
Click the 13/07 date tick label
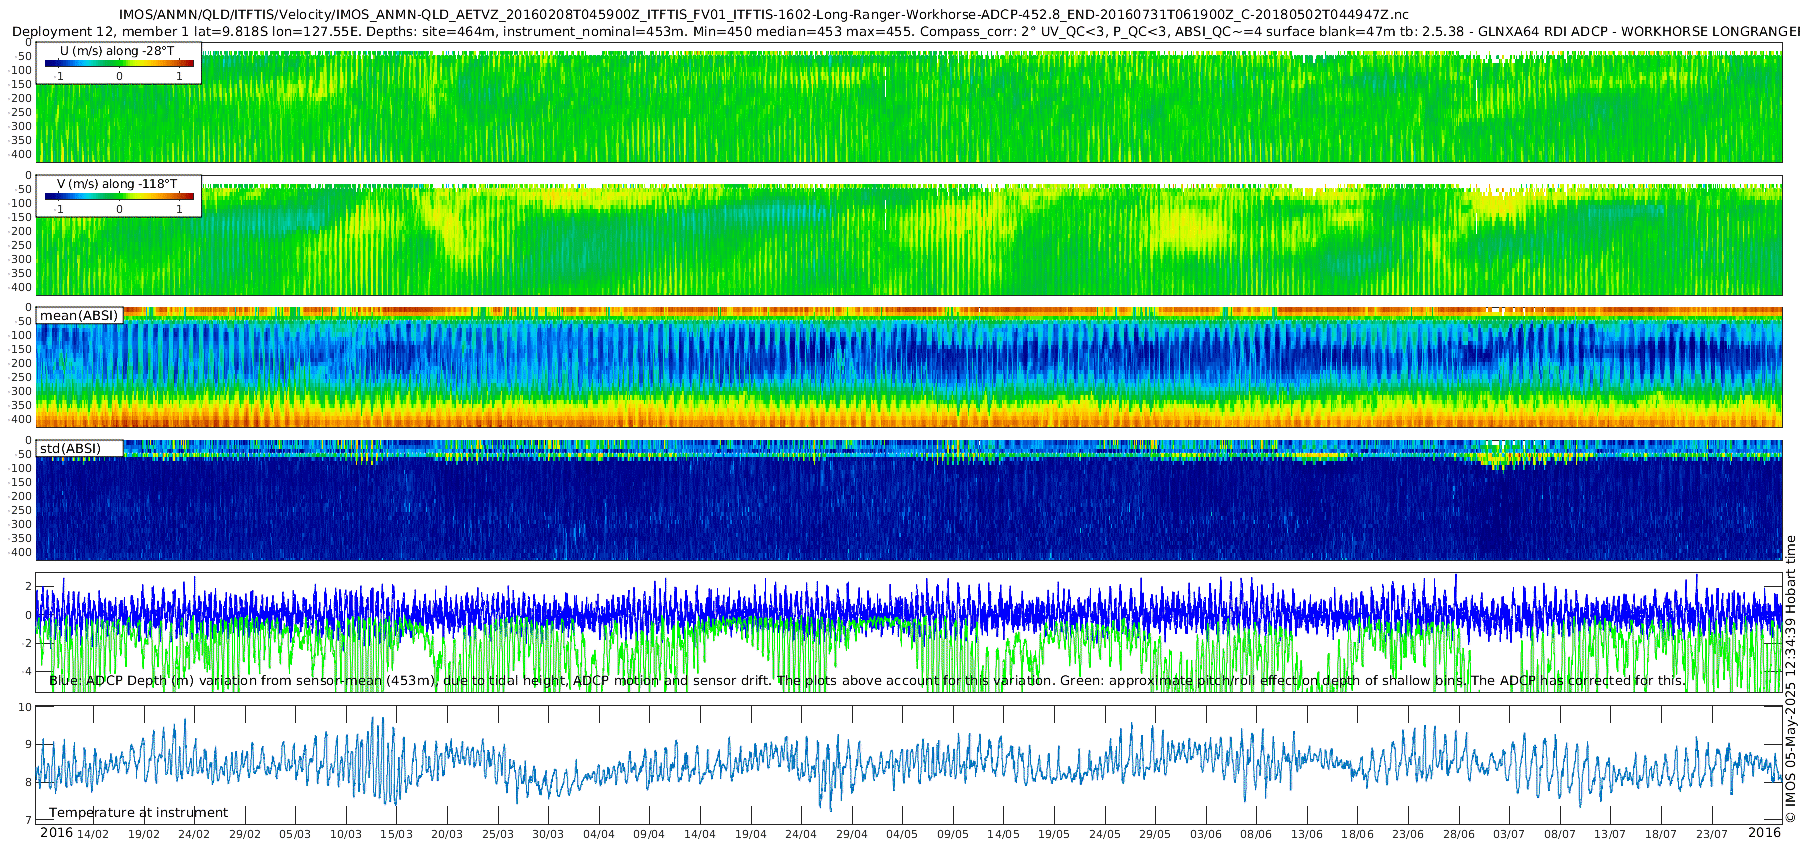click(x=1611, y=834)
